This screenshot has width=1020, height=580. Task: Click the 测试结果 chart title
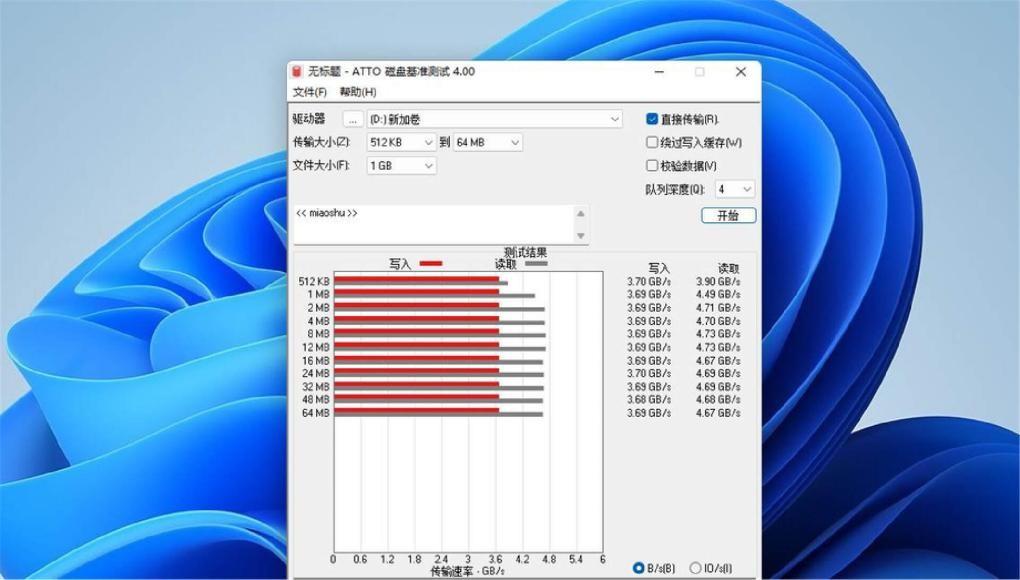[526, 252]
